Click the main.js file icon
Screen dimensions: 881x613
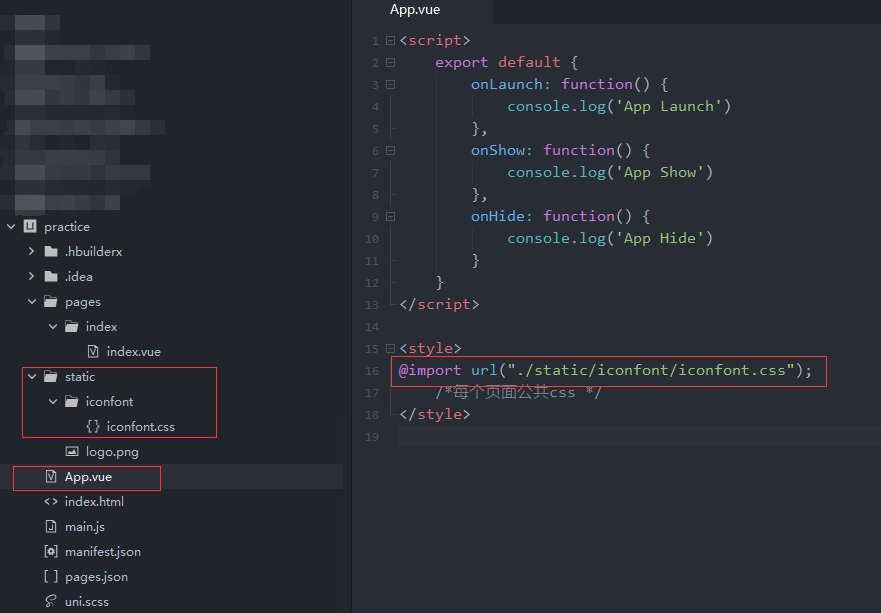51,526
